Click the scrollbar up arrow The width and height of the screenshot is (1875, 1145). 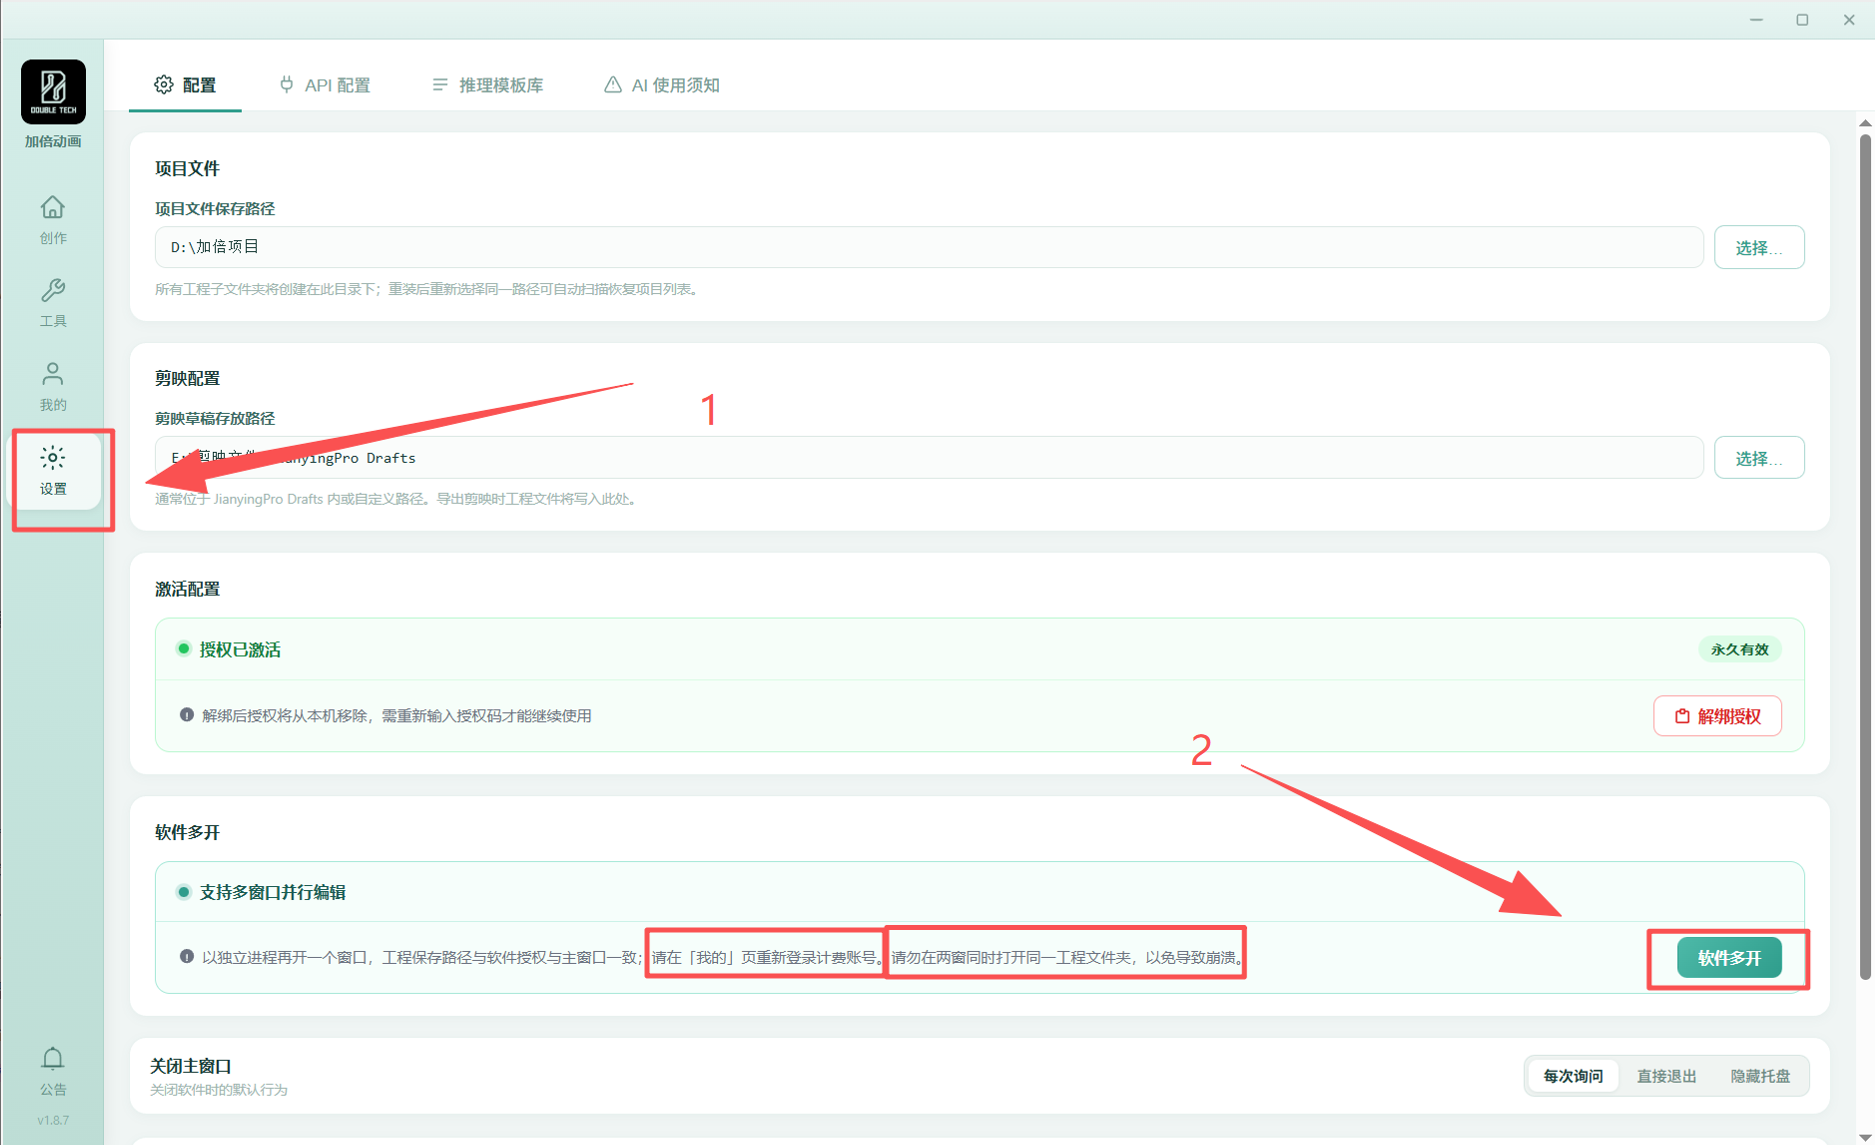[x=1865, y=123]
